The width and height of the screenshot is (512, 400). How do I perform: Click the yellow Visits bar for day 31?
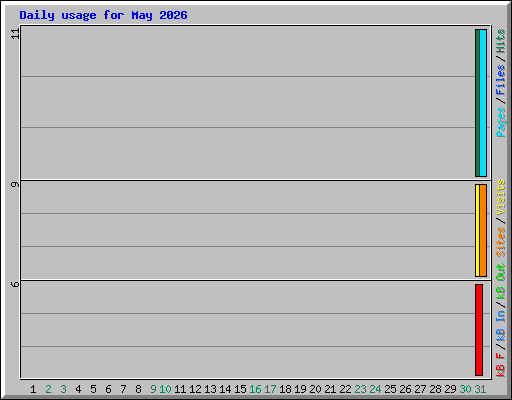pyautogui.click(x=477, y=230)
